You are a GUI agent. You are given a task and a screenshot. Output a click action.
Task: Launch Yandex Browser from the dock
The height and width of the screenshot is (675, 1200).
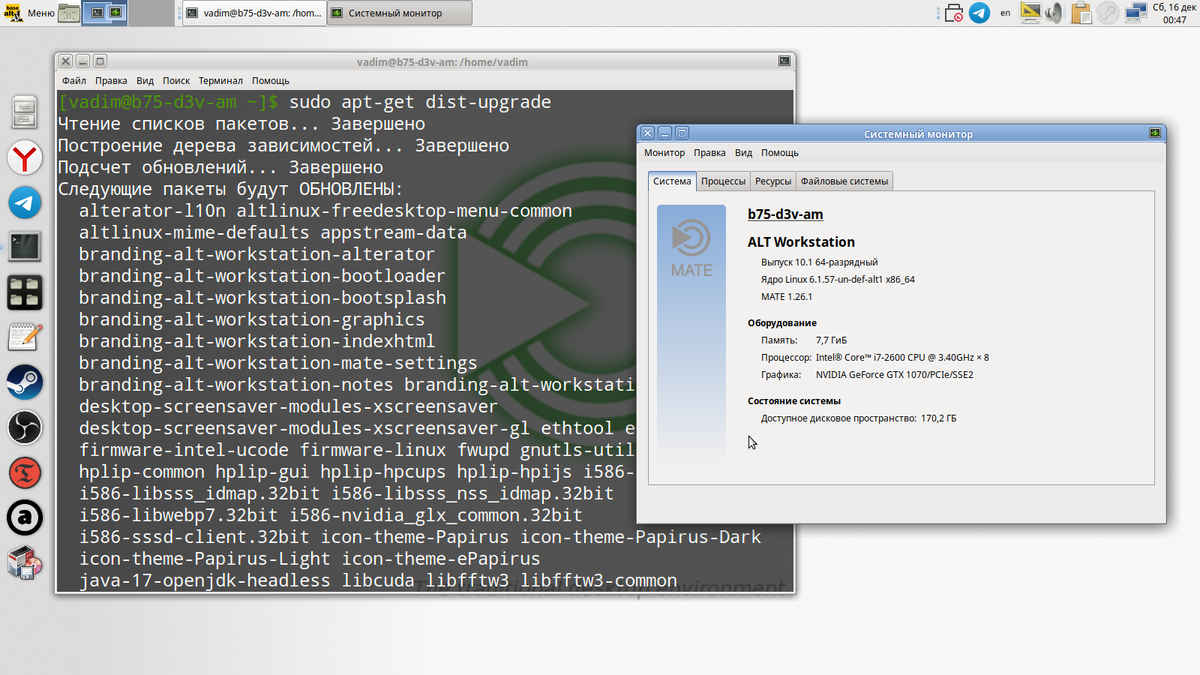[x=24, y=158]
